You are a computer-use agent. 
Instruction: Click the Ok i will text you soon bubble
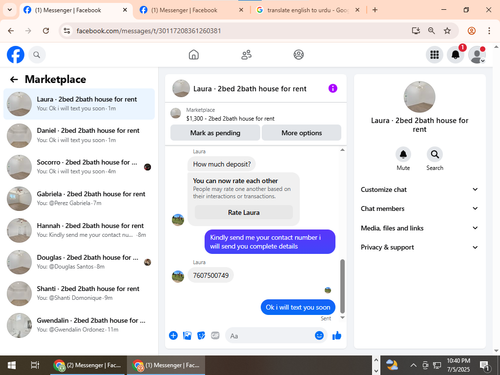(x=298, y=307)
